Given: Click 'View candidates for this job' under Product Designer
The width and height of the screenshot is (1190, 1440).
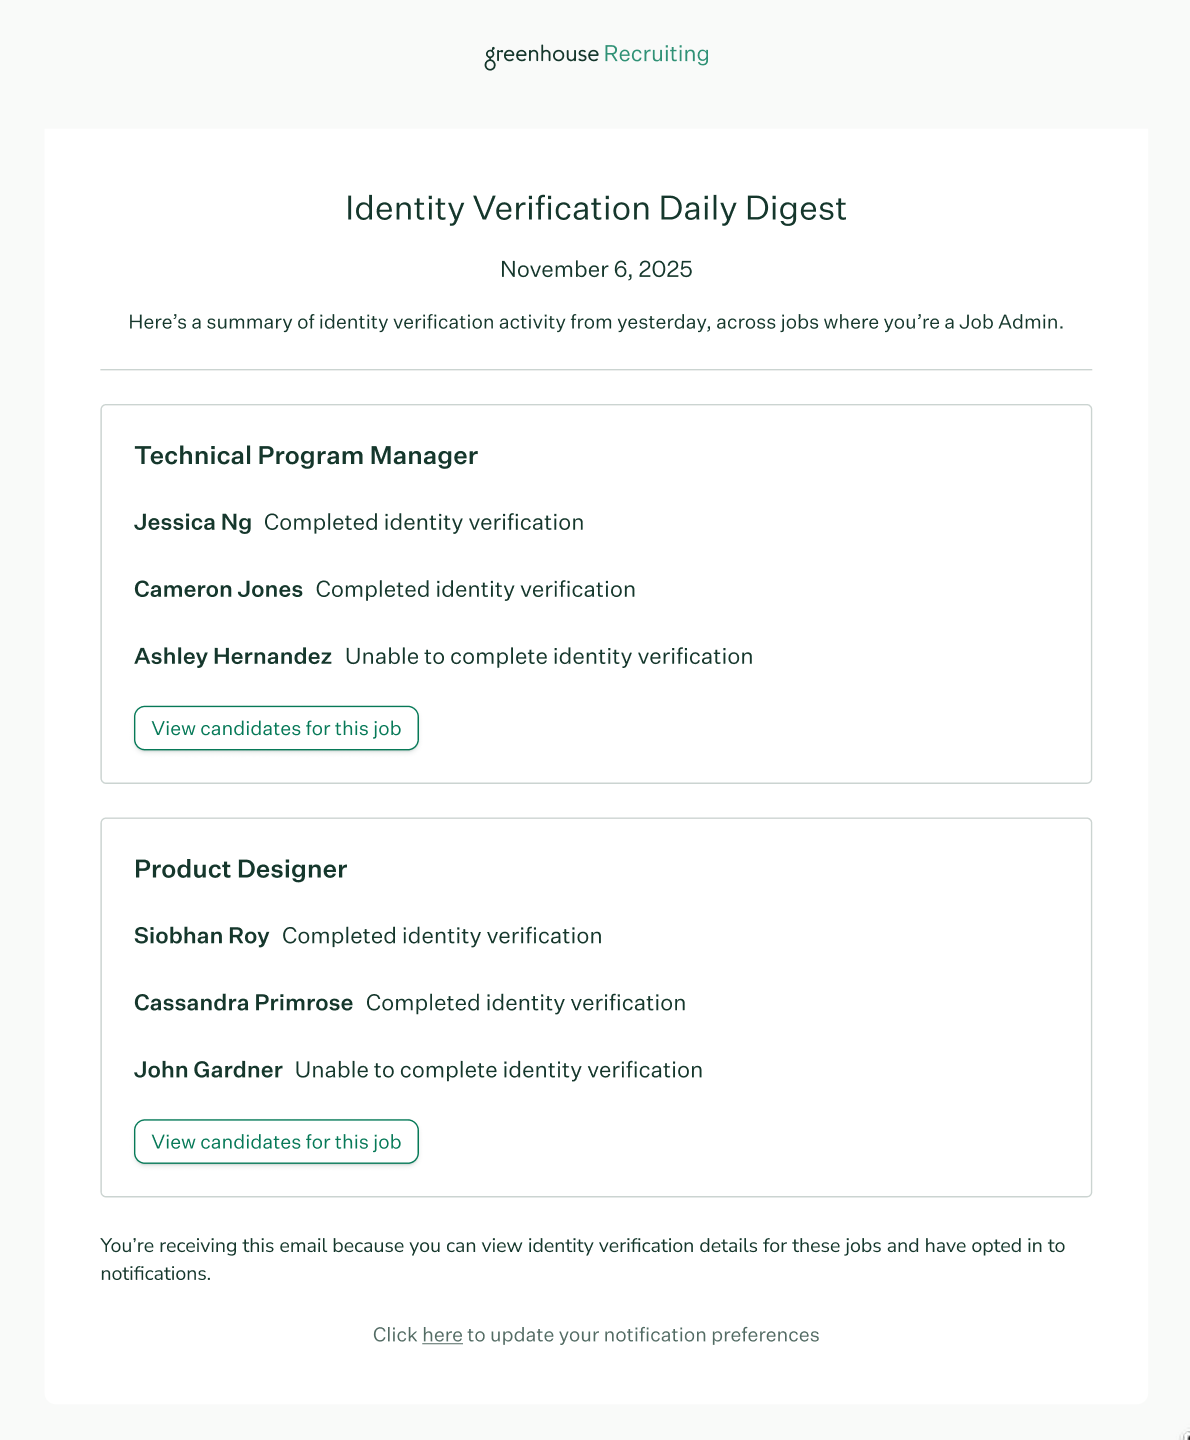Looking at the screenshot, I should click(276, 1141).
